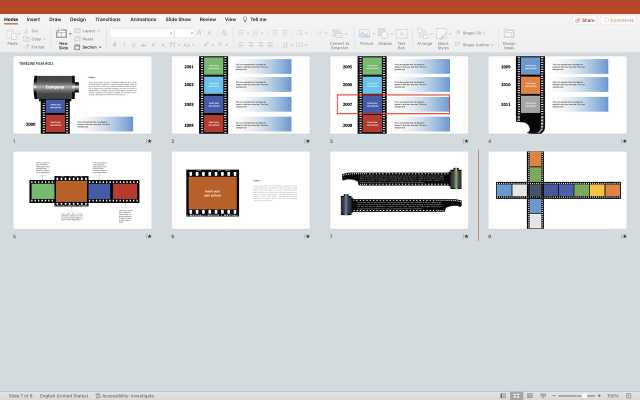This screenshot has width=640, height=400.
Task: Switch to Normal view in status bar
Action: click(x=503, y=395)
